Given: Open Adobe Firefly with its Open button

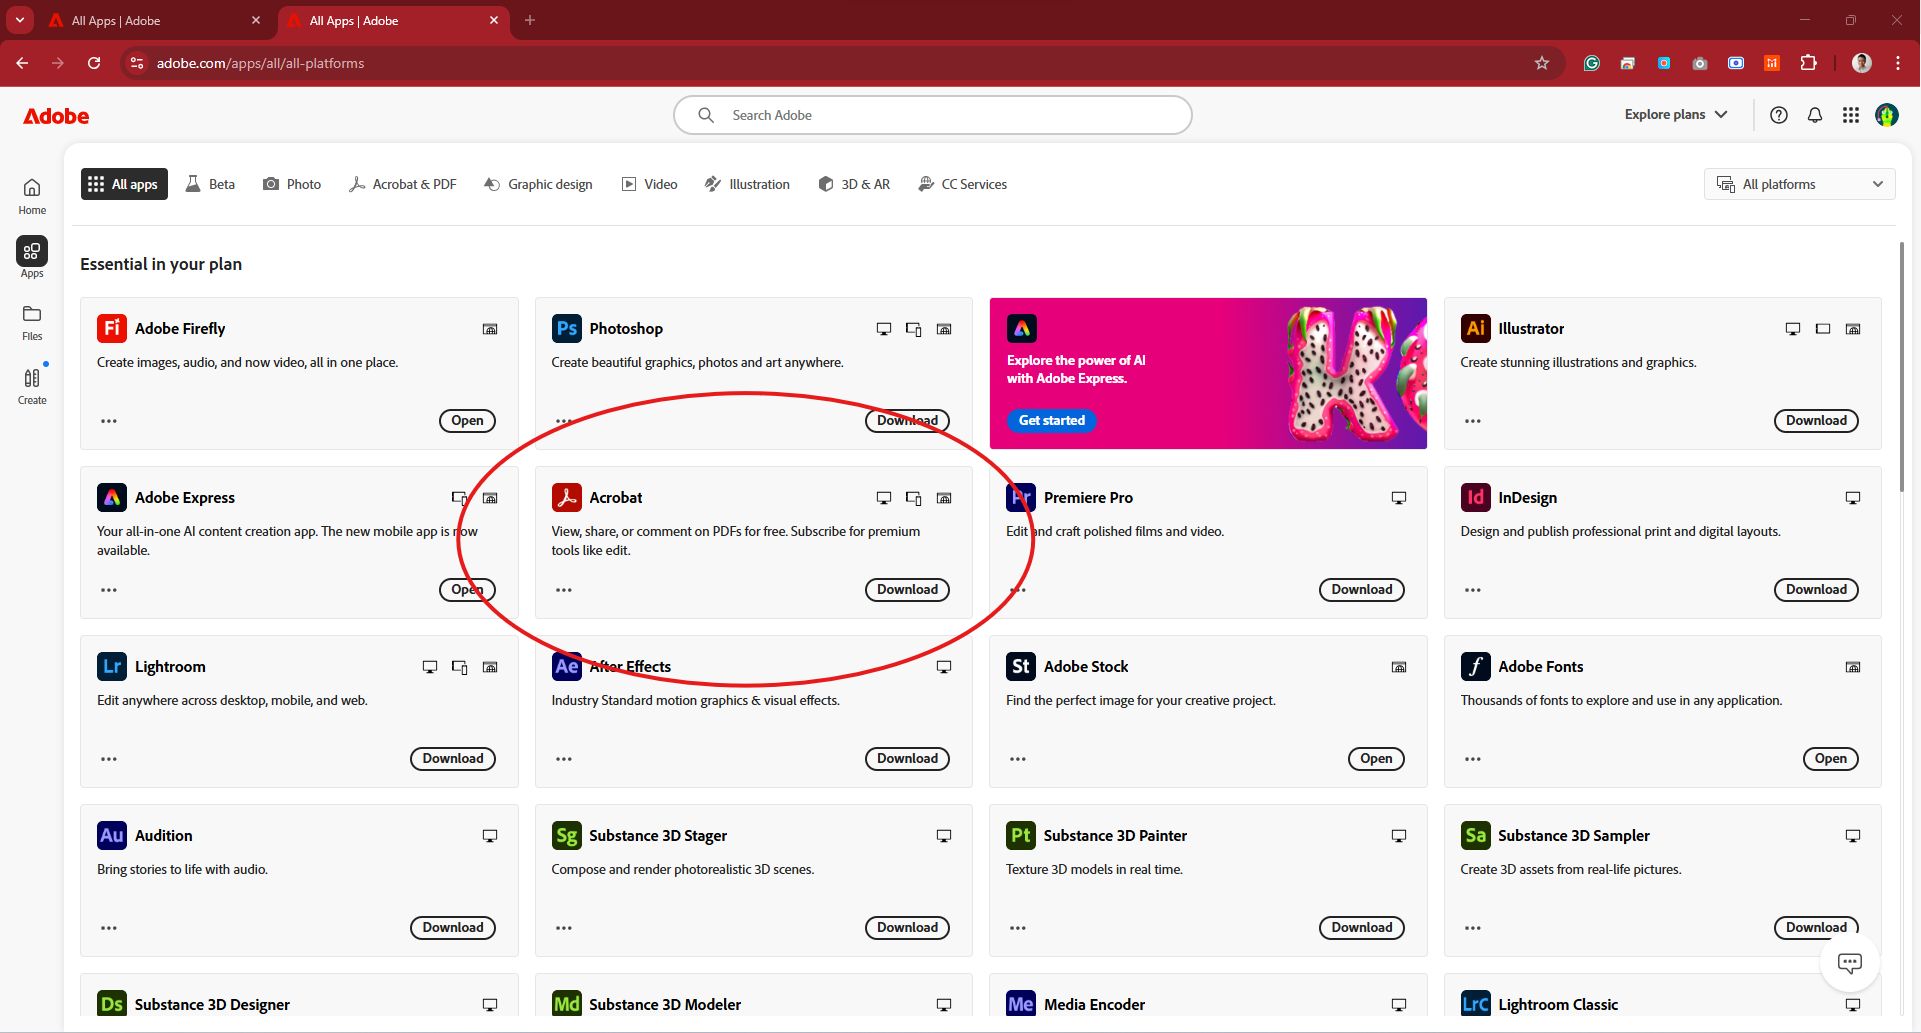Looking at the screenshot, I should 467,421.
